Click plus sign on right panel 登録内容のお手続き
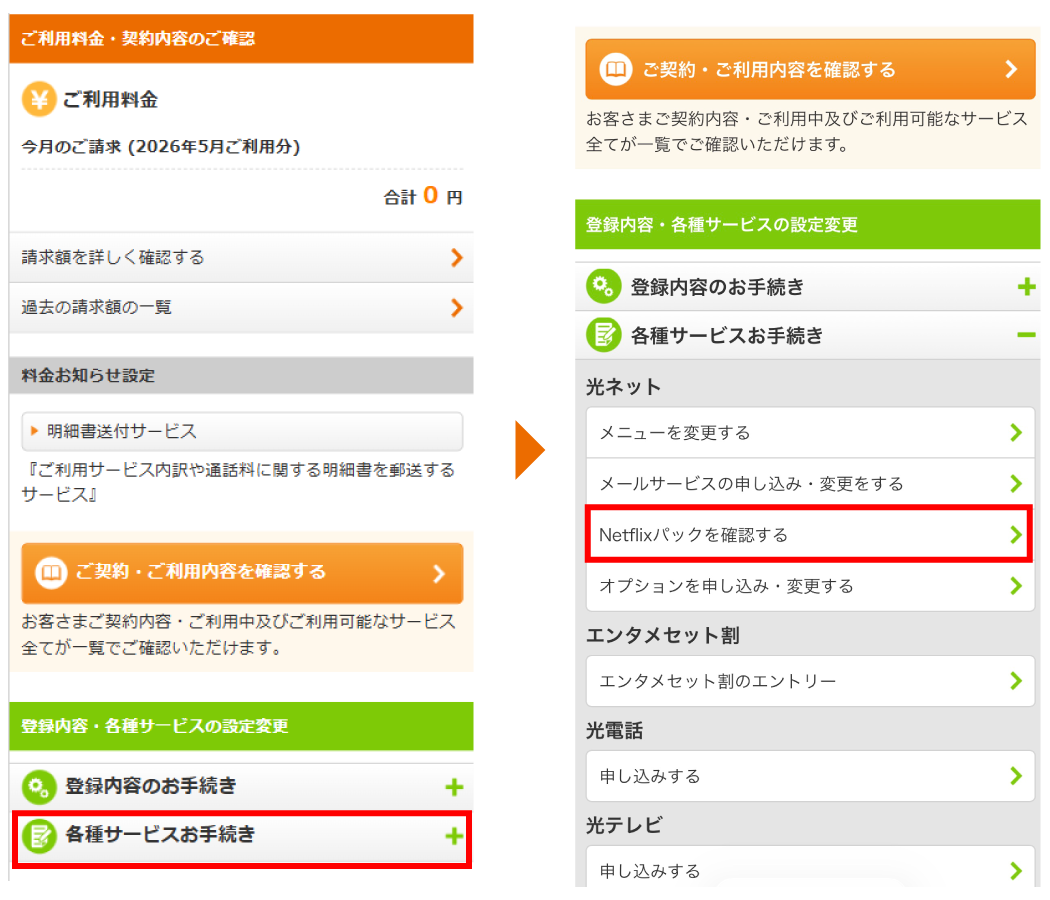 point(1027,287)
